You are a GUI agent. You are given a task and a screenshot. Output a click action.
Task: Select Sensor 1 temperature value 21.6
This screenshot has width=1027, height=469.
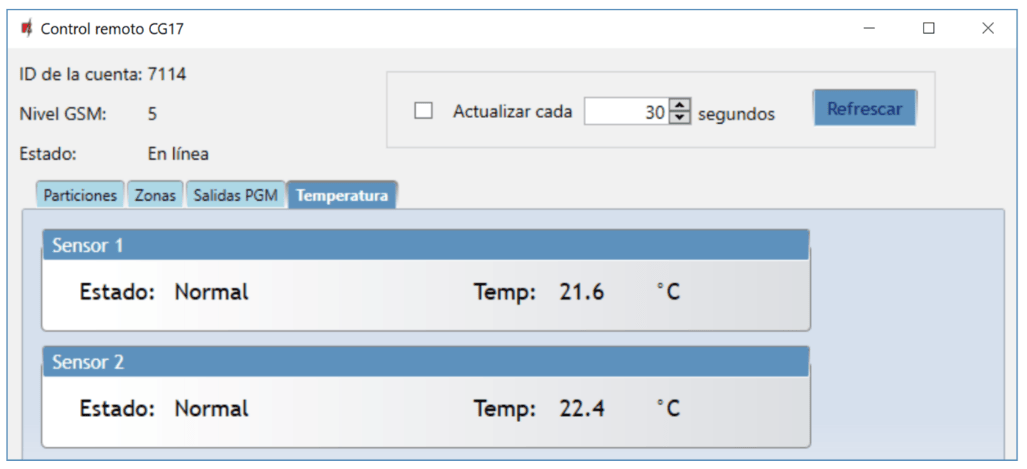click(582, 293)
